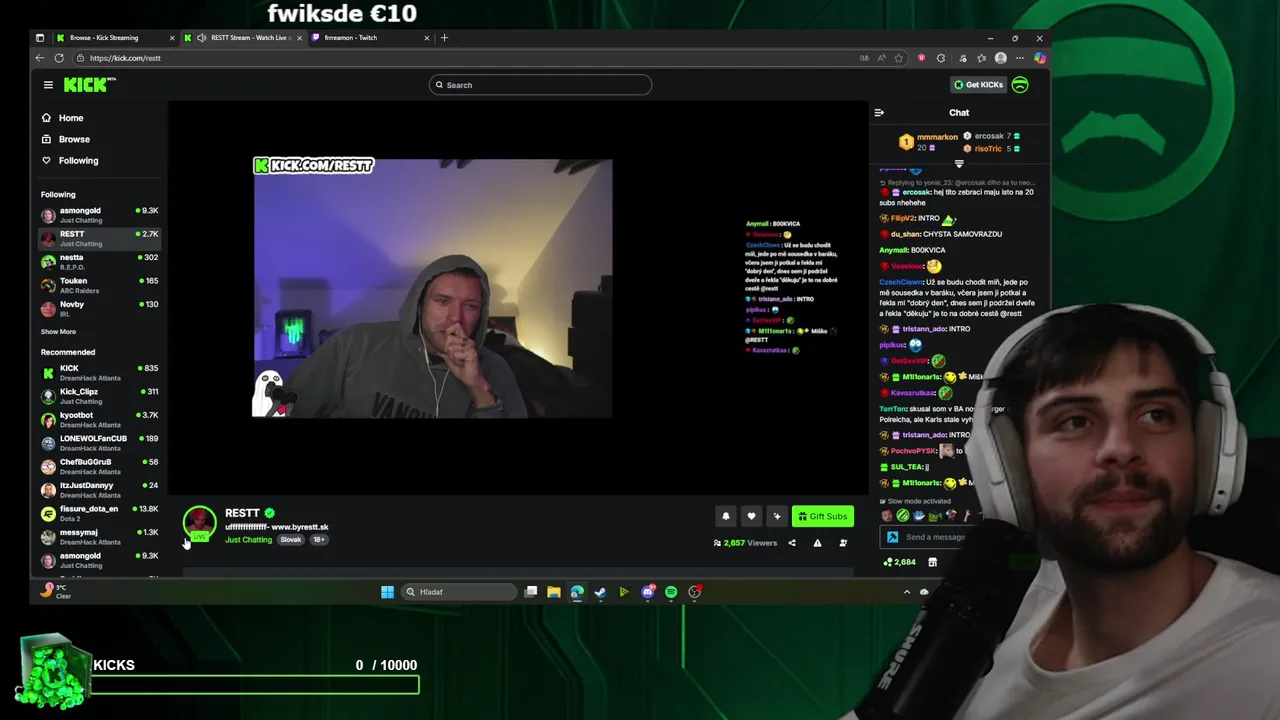Click the KICK logo
This screenshot has height=720, width=1280.
(89, 85)
